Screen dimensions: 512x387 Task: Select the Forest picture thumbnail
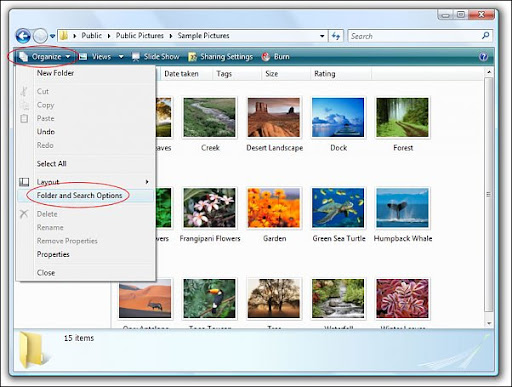pos(402,117)
